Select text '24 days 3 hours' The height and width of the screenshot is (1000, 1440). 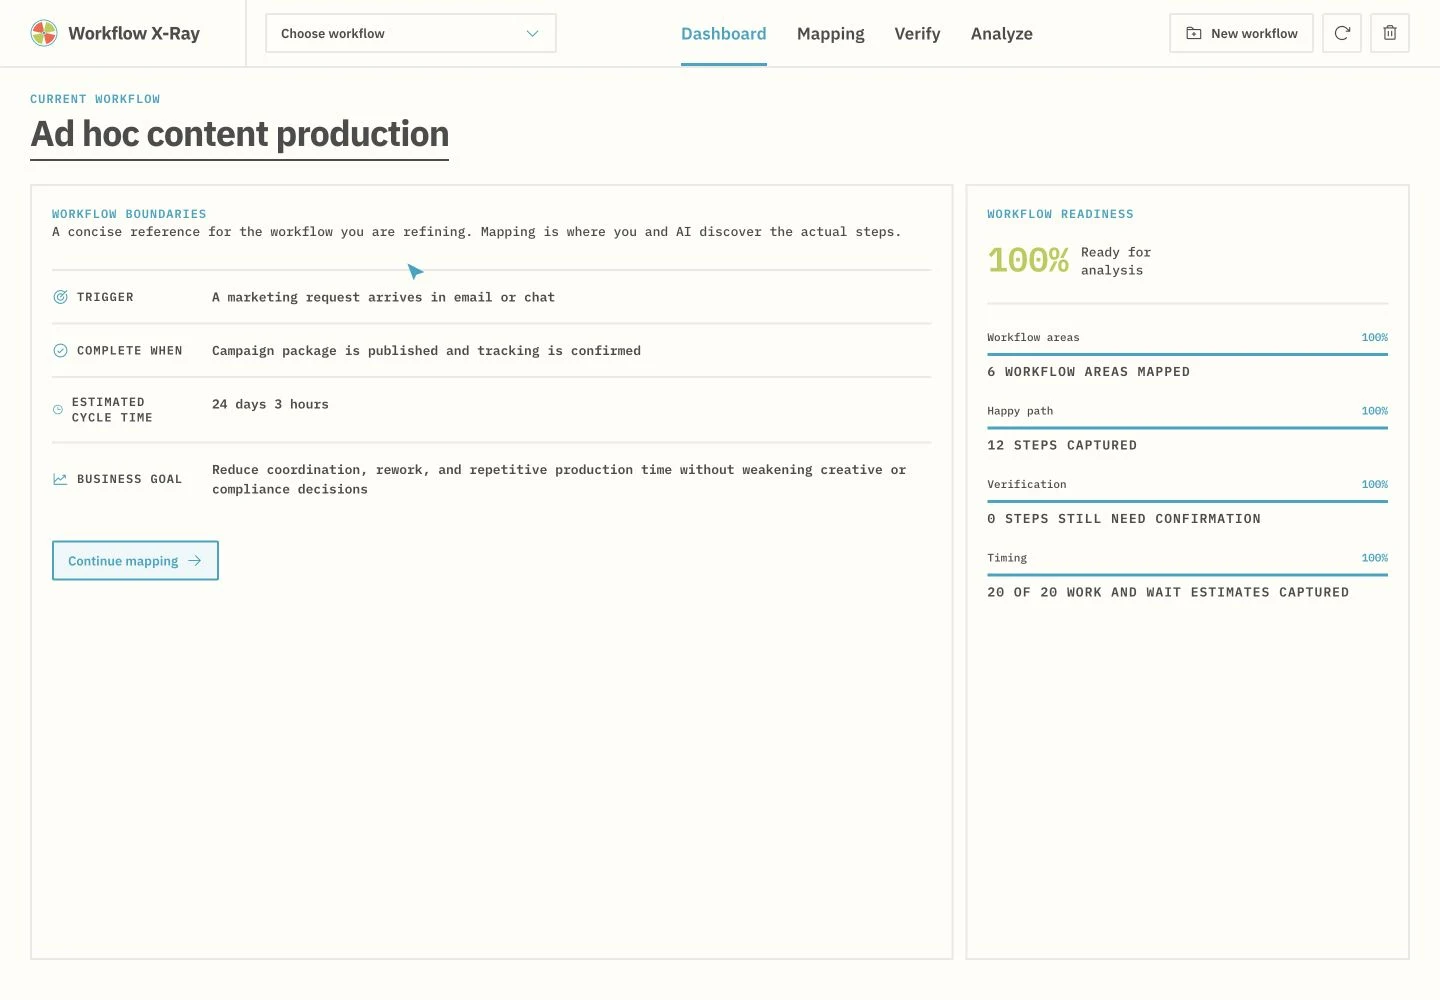(270, 404)
